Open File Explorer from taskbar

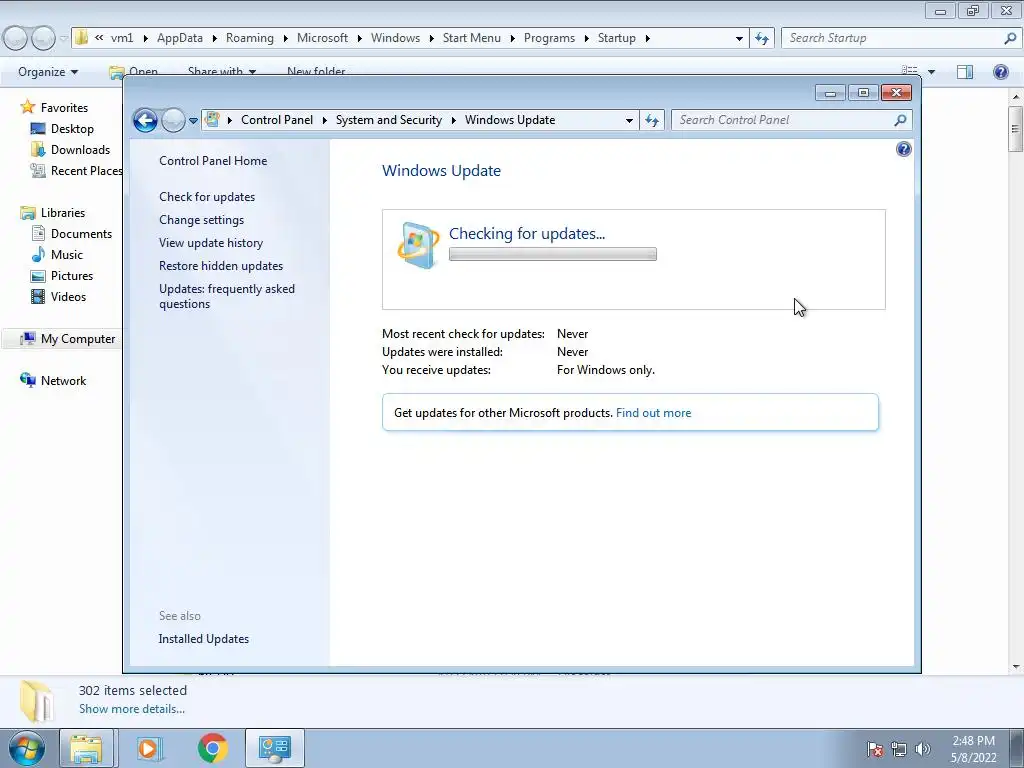pyautogui.click(x=87, y=748)
